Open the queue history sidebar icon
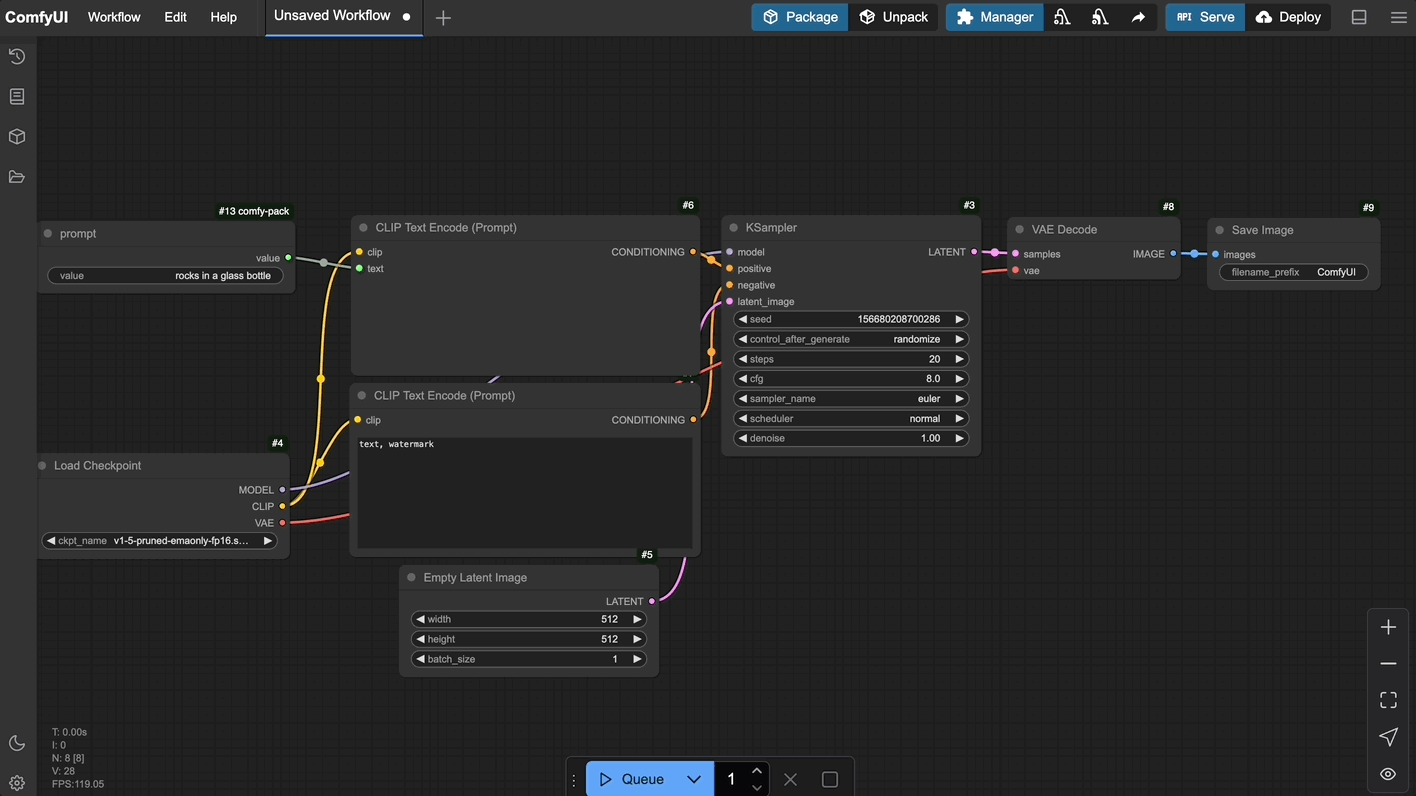Screen dimensions: 1416x796 point(17,57)
